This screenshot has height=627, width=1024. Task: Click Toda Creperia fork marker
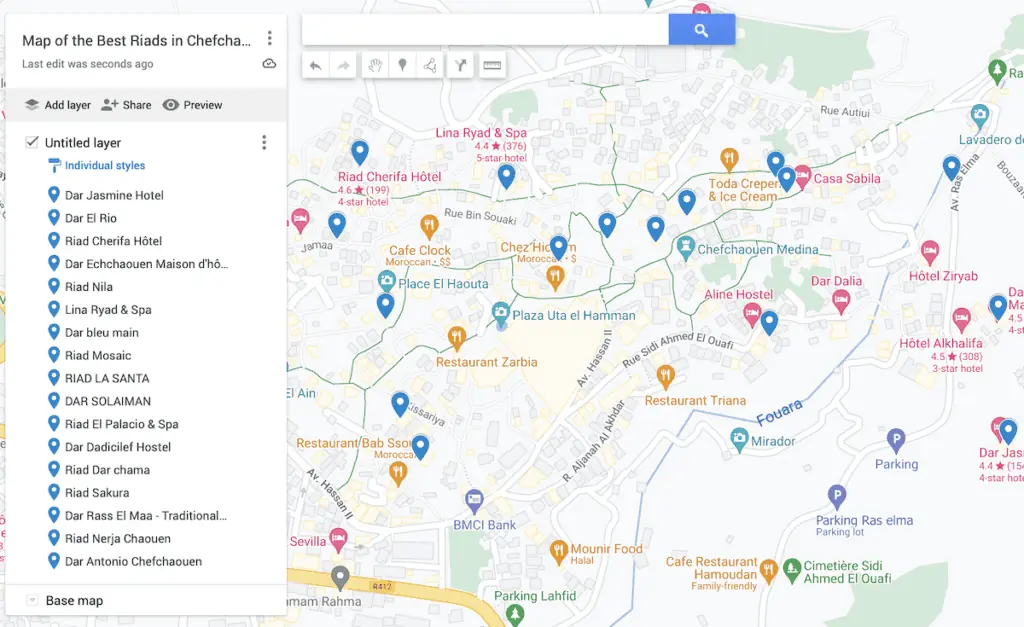click(x=729, y=159)
